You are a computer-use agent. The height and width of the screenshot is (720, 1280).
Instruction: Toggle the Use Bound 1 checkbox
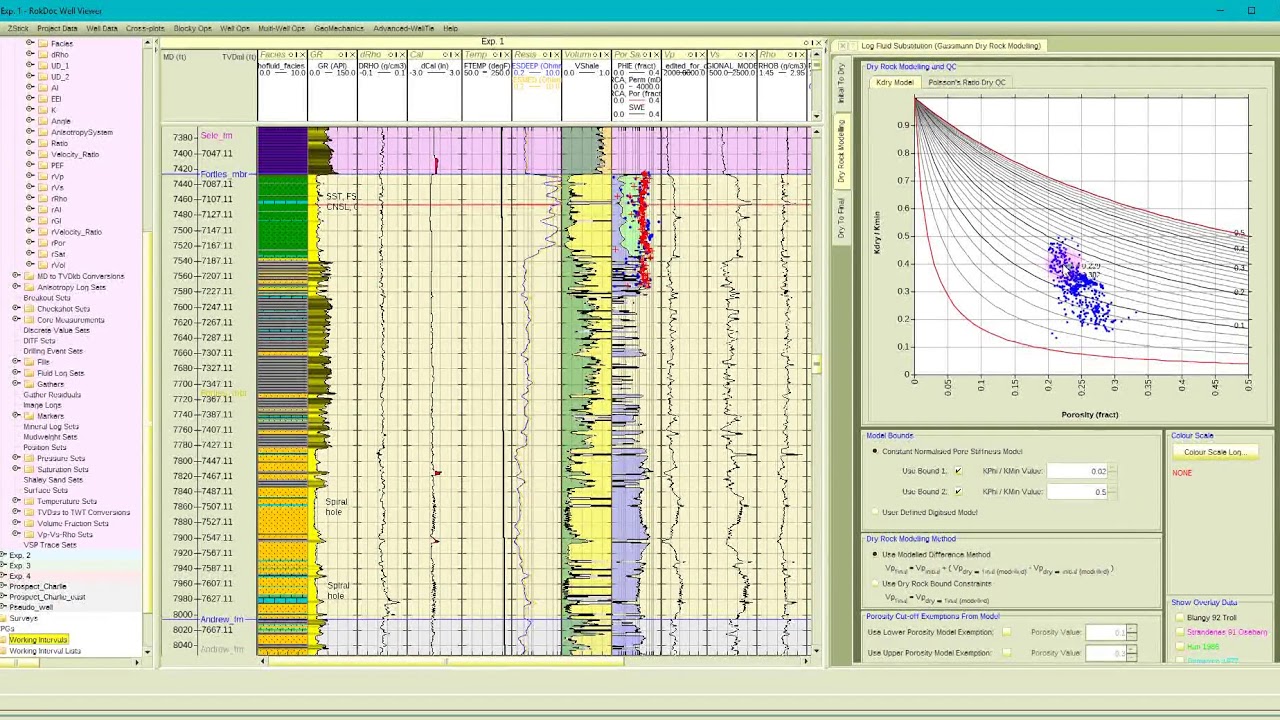[x=958, y=471]
